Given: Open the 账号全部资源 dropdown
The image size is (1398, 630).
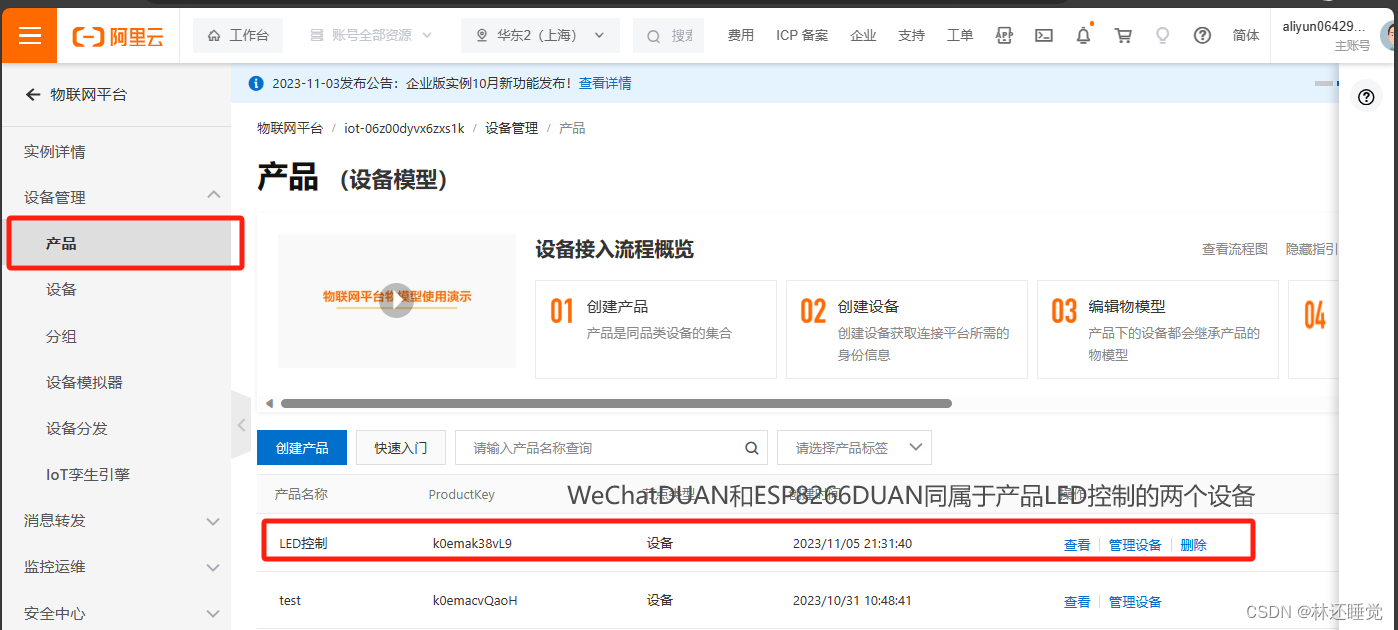Looking at the screenshot, I should click(371, 35).
